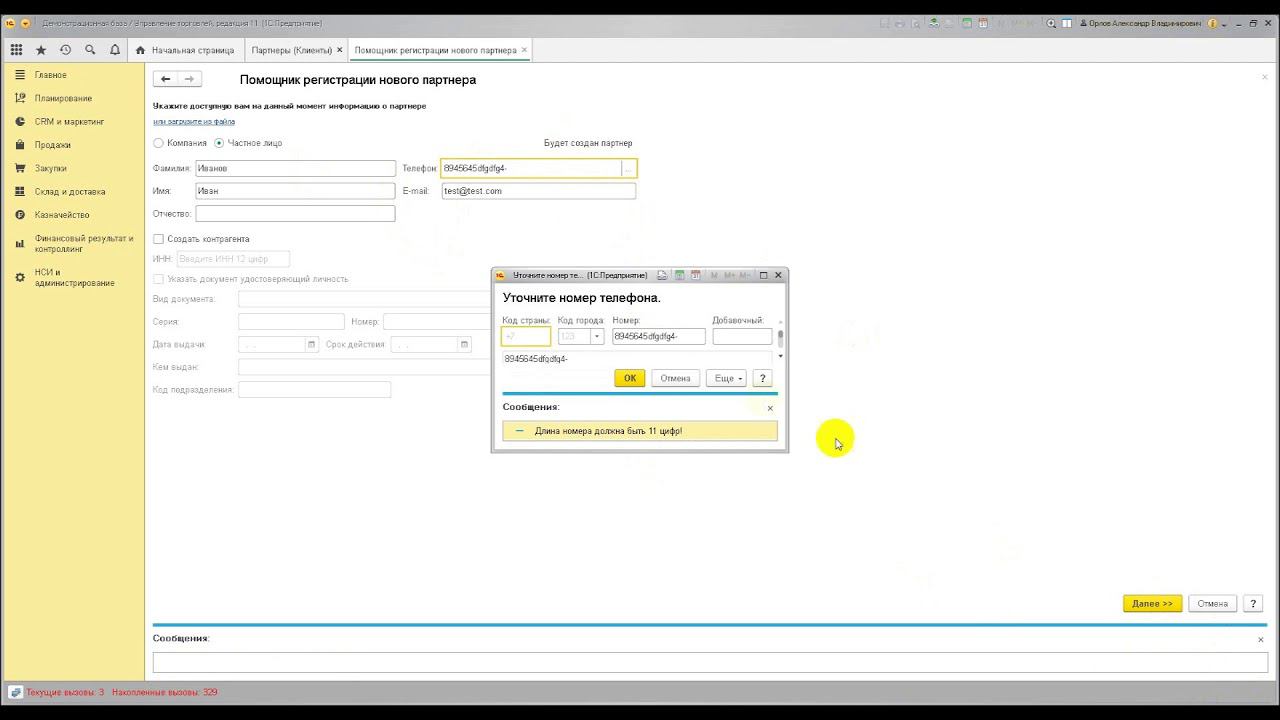Click the Имя input field
Viewport: 1280px width, 720px height.
pyautogui.click(x=295, y=191)
